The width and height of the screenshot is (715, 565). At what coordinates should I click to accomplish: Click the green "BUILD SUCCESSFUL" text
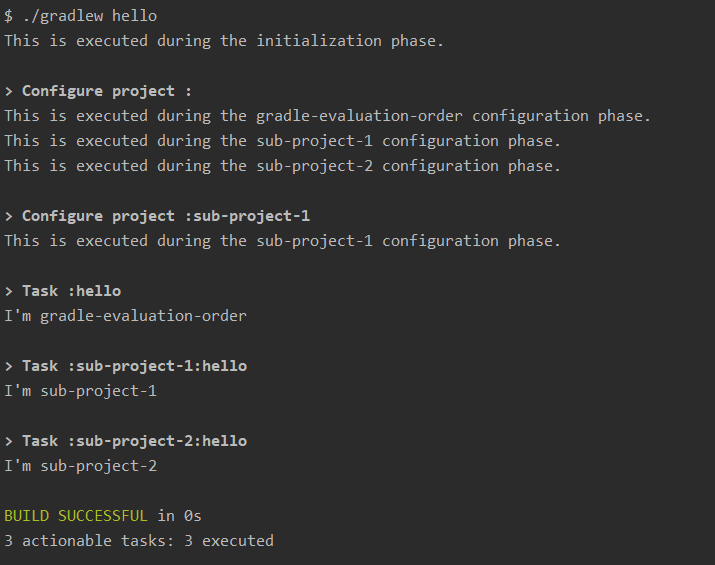76,516
